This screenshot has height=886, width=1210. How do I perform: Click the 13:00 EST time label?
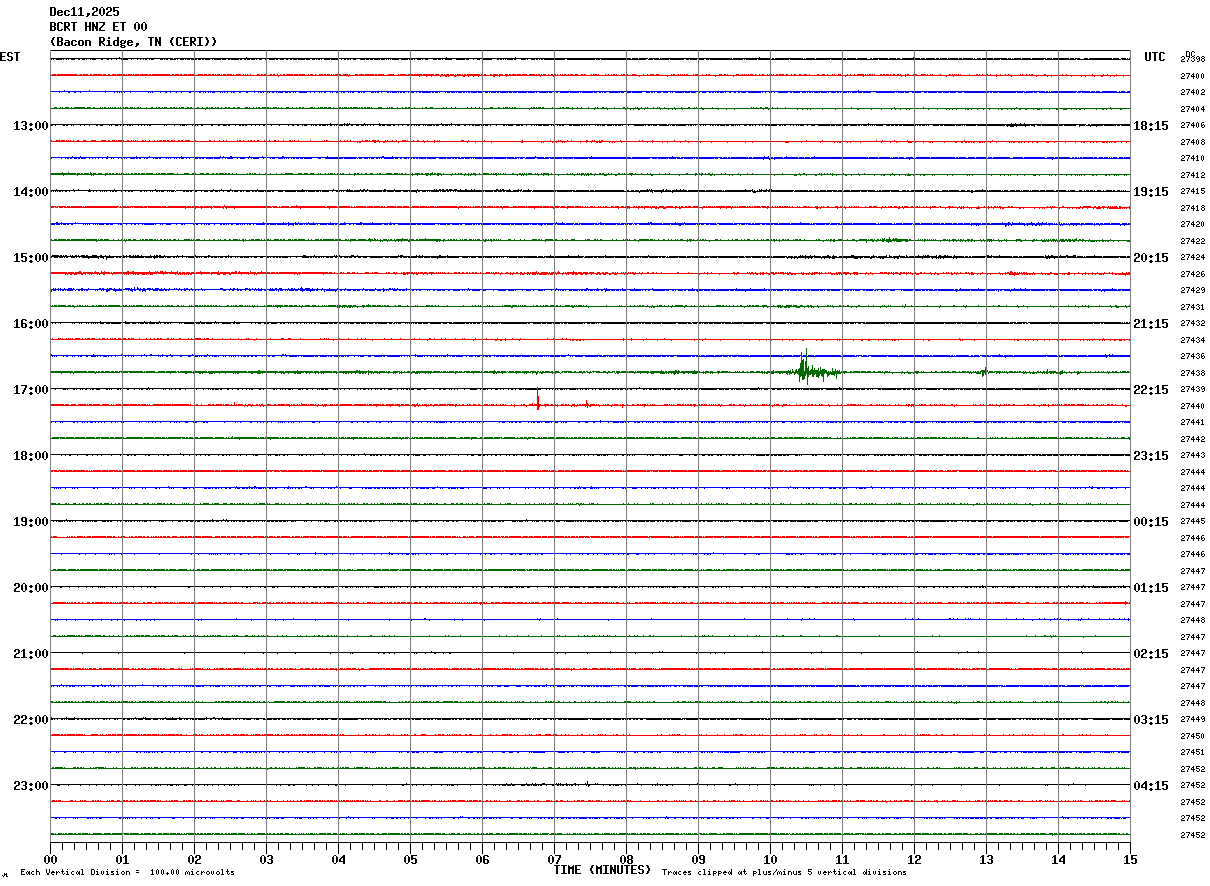pos(30,126)
